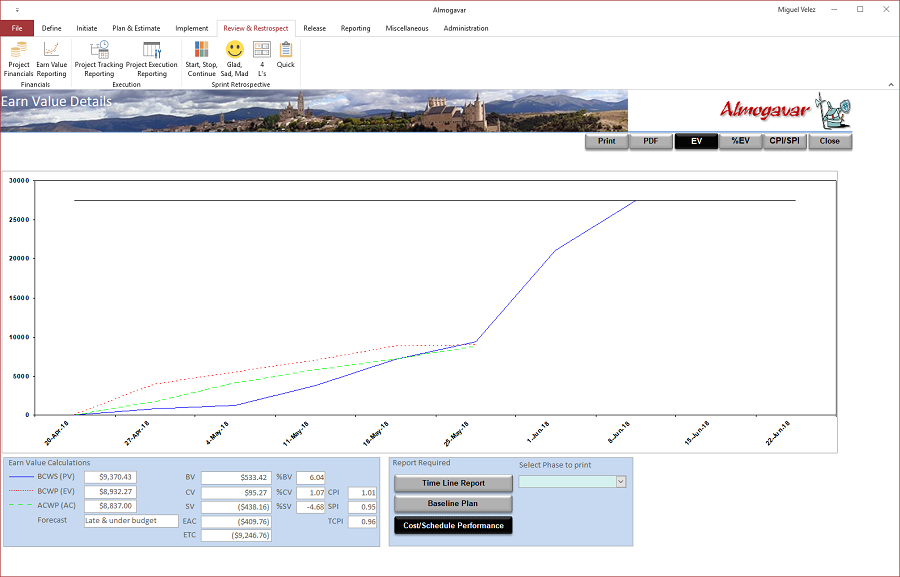This screenshot has width=900, height=577.
Task: Open Glad, Sad, Mad retrospective
Action: click(x=234, y=59)
